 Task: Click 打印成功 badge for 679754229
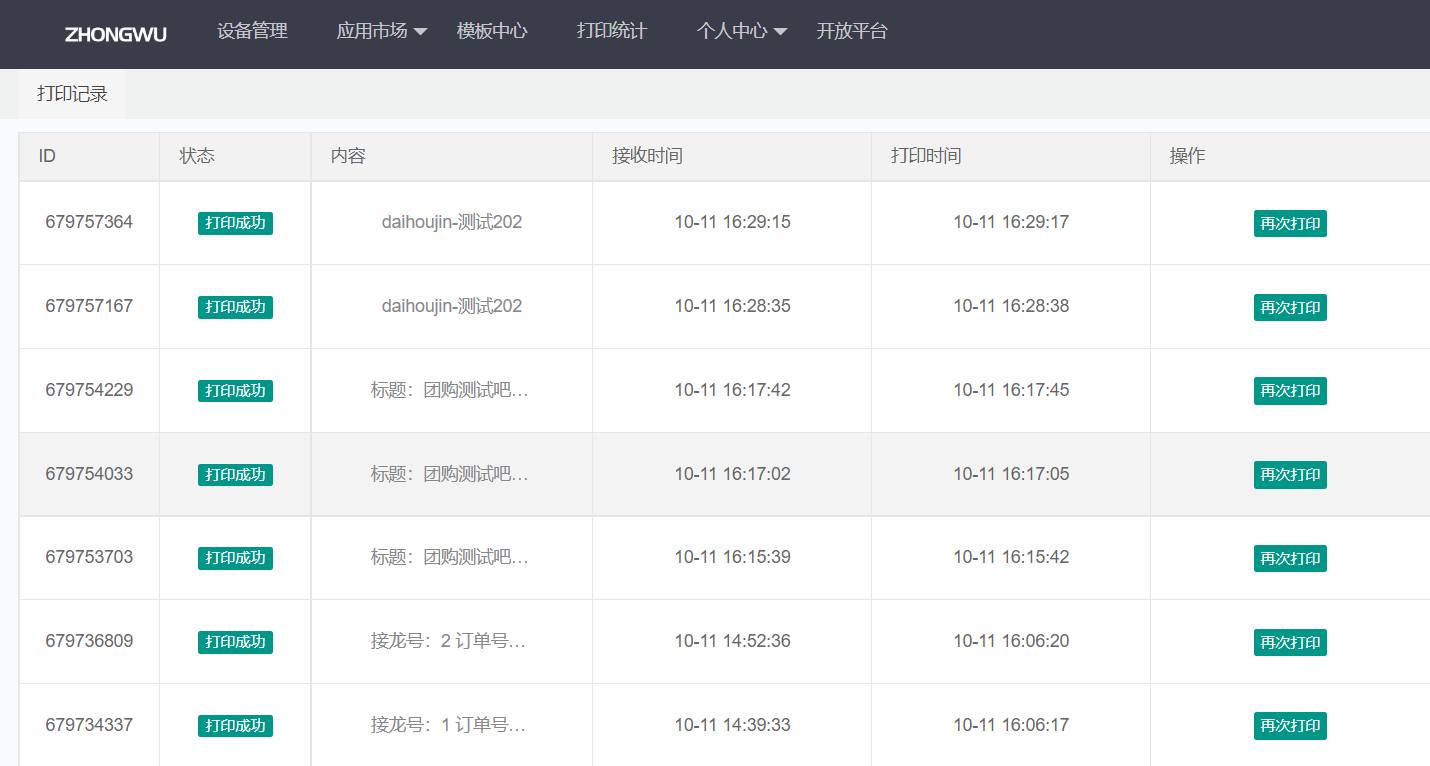click(x=235, y=391)
